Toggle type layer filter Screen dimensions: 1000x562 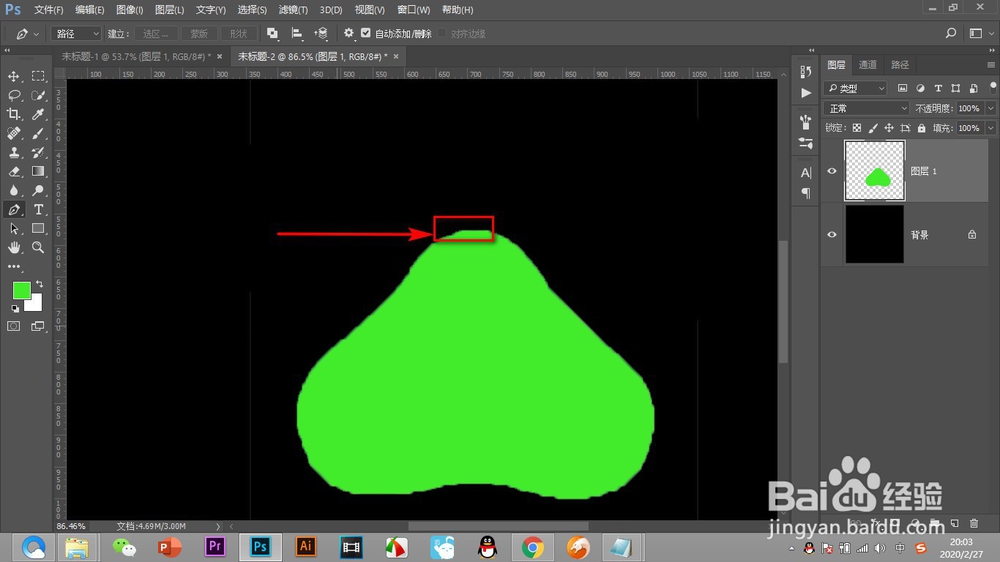(x=938, y=88)
